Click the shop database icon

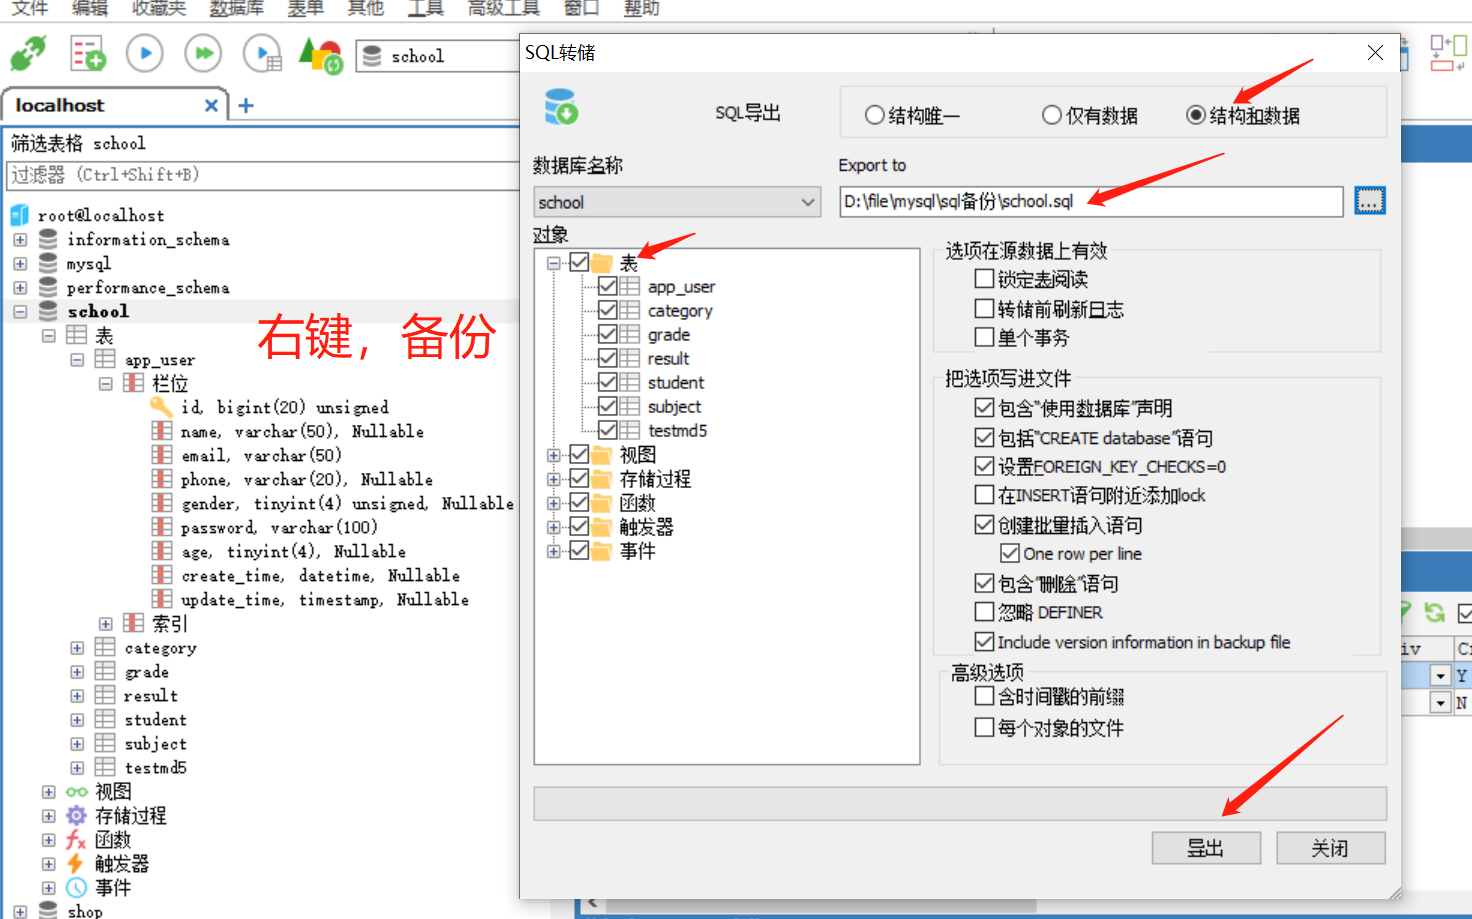(x=48, y=910)
